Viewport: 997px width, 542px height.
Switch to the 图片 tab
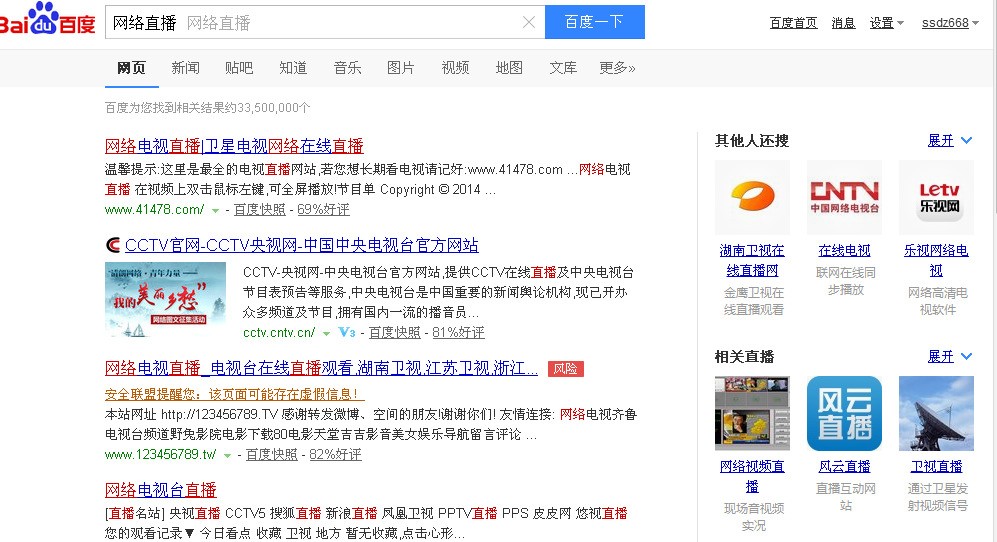(x=401, y=67)
